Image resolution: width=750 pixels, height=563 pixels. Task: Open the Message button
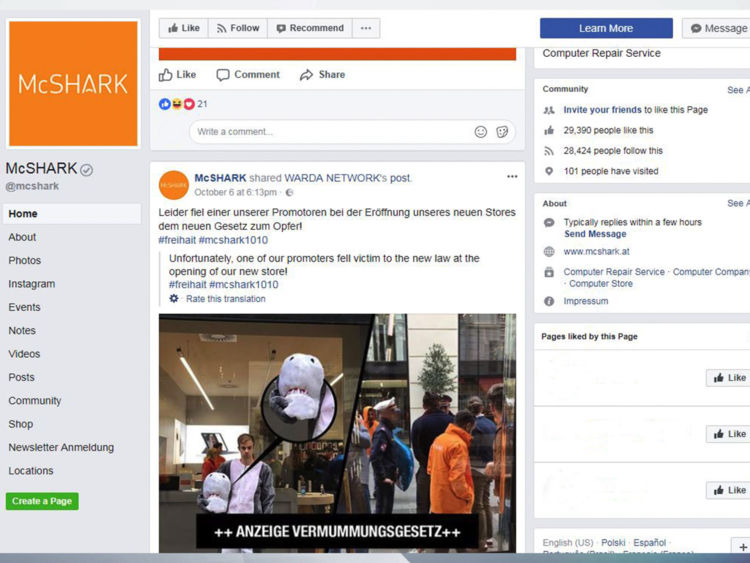pyautogui.click(x=718, y=28)
